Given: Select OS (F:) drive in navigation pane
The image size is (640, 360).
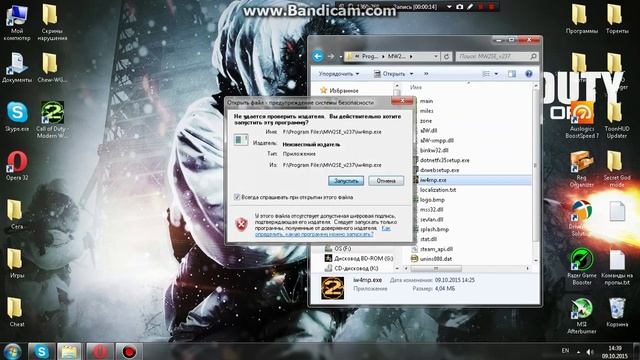Looking at the screenshot, I should coord(339,248).
